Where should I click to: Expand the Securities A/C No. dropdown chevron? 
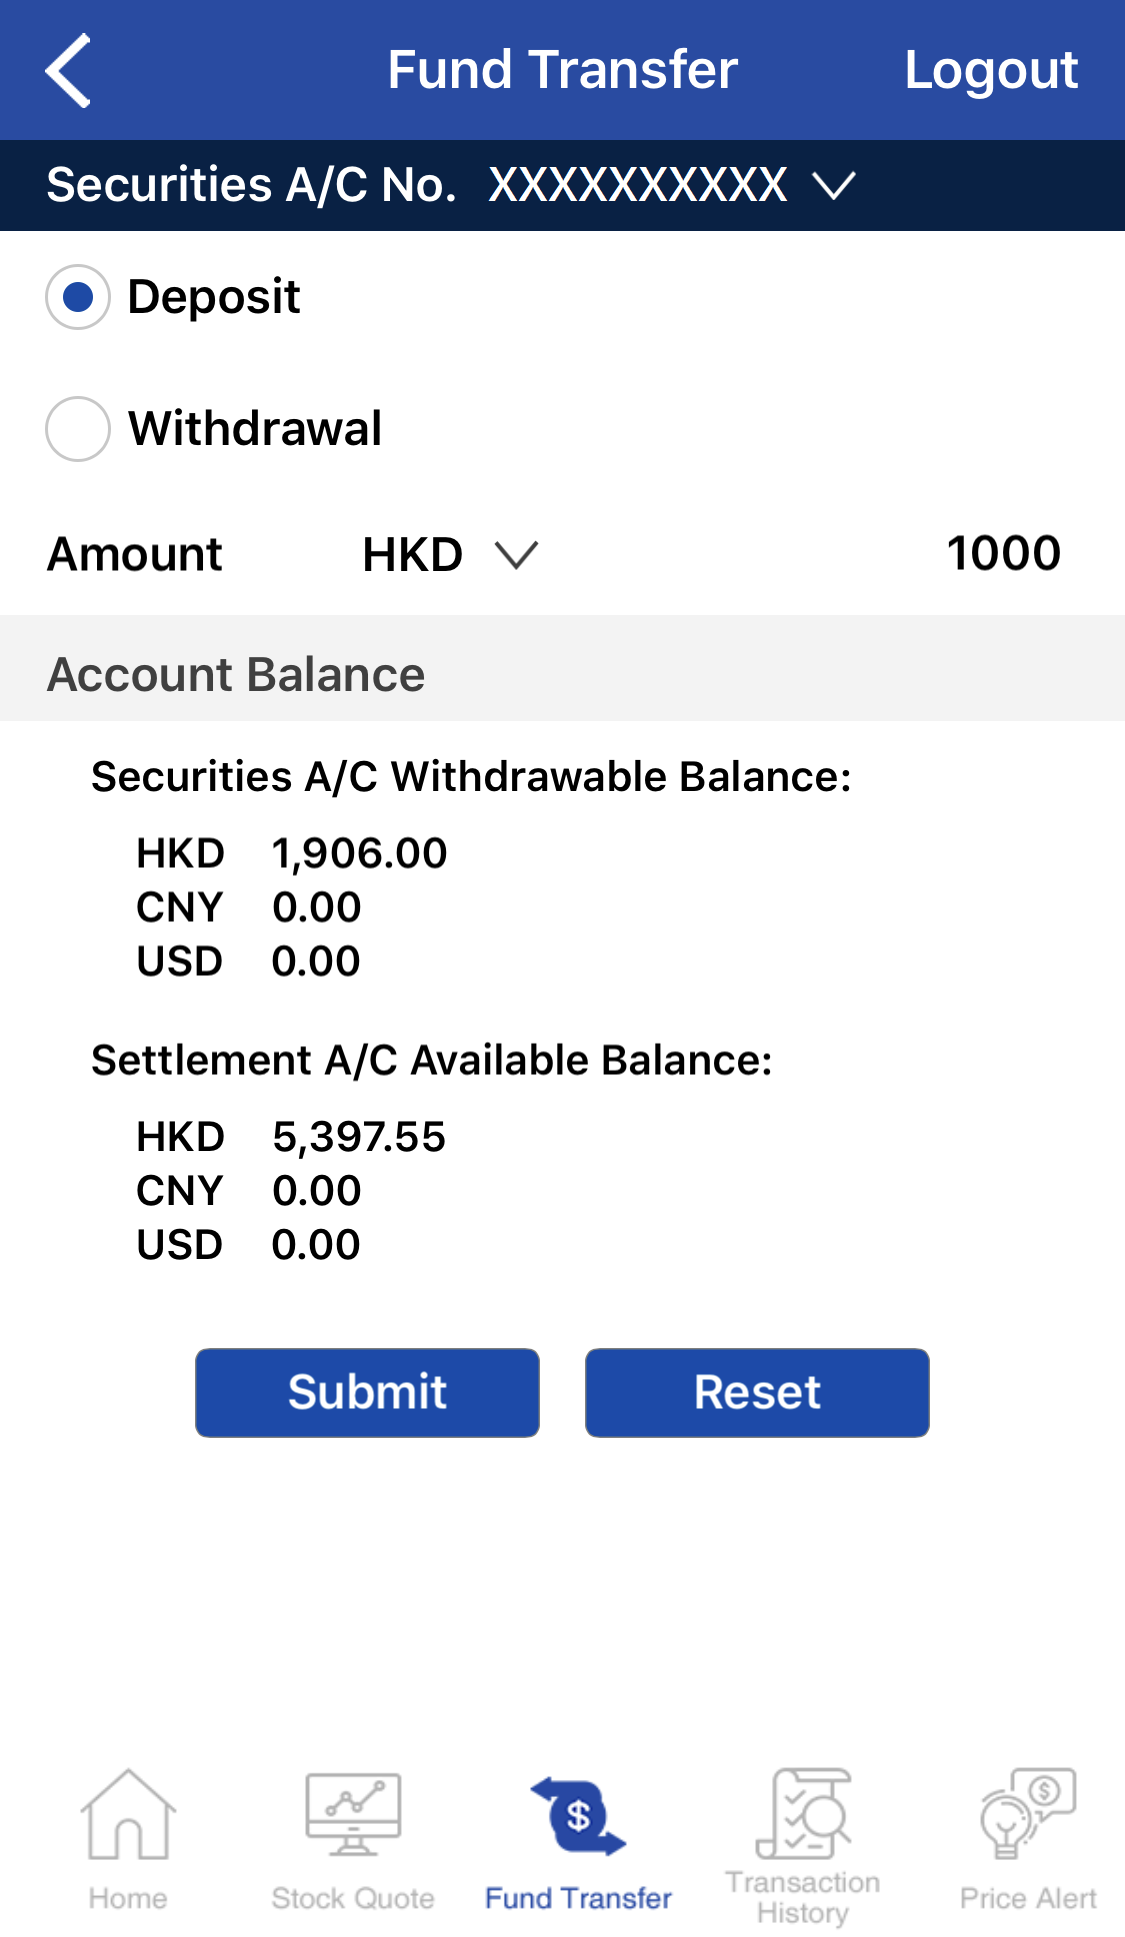(833, 186)
